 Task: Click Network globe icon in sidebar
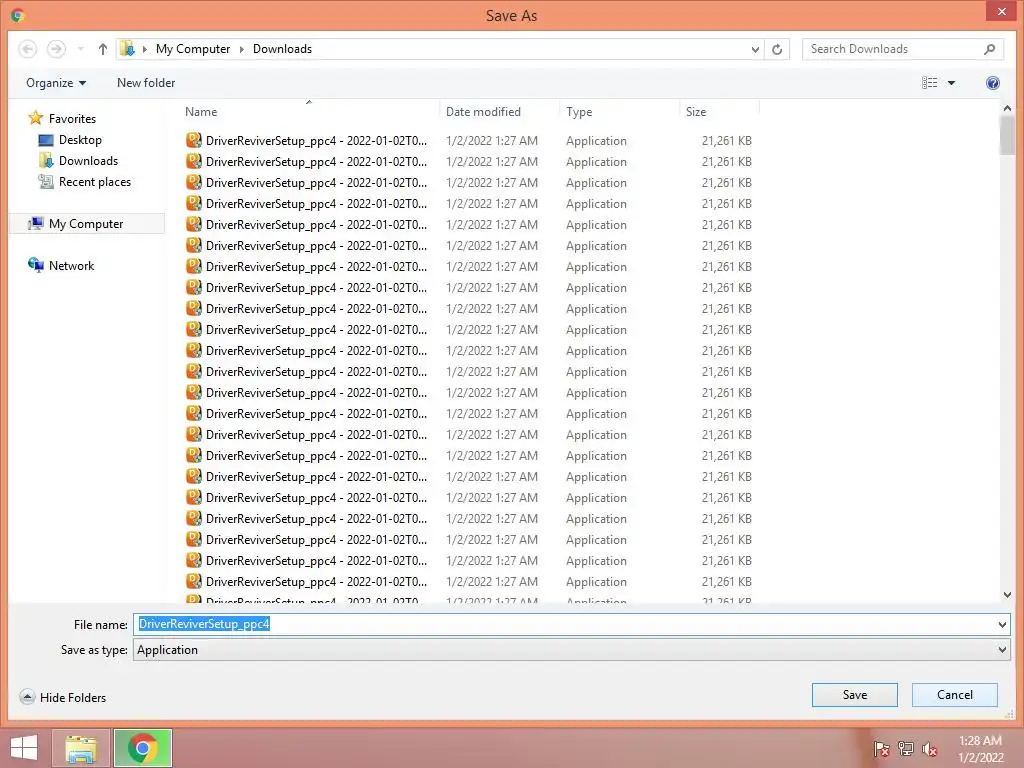35,265
